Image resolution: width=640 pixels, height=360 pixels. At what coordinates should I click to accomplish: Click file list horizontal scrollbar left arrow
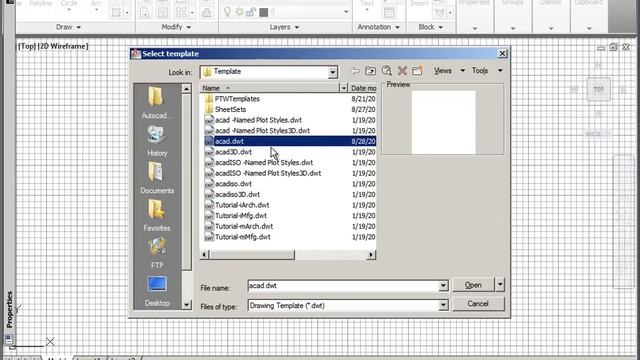204,255
